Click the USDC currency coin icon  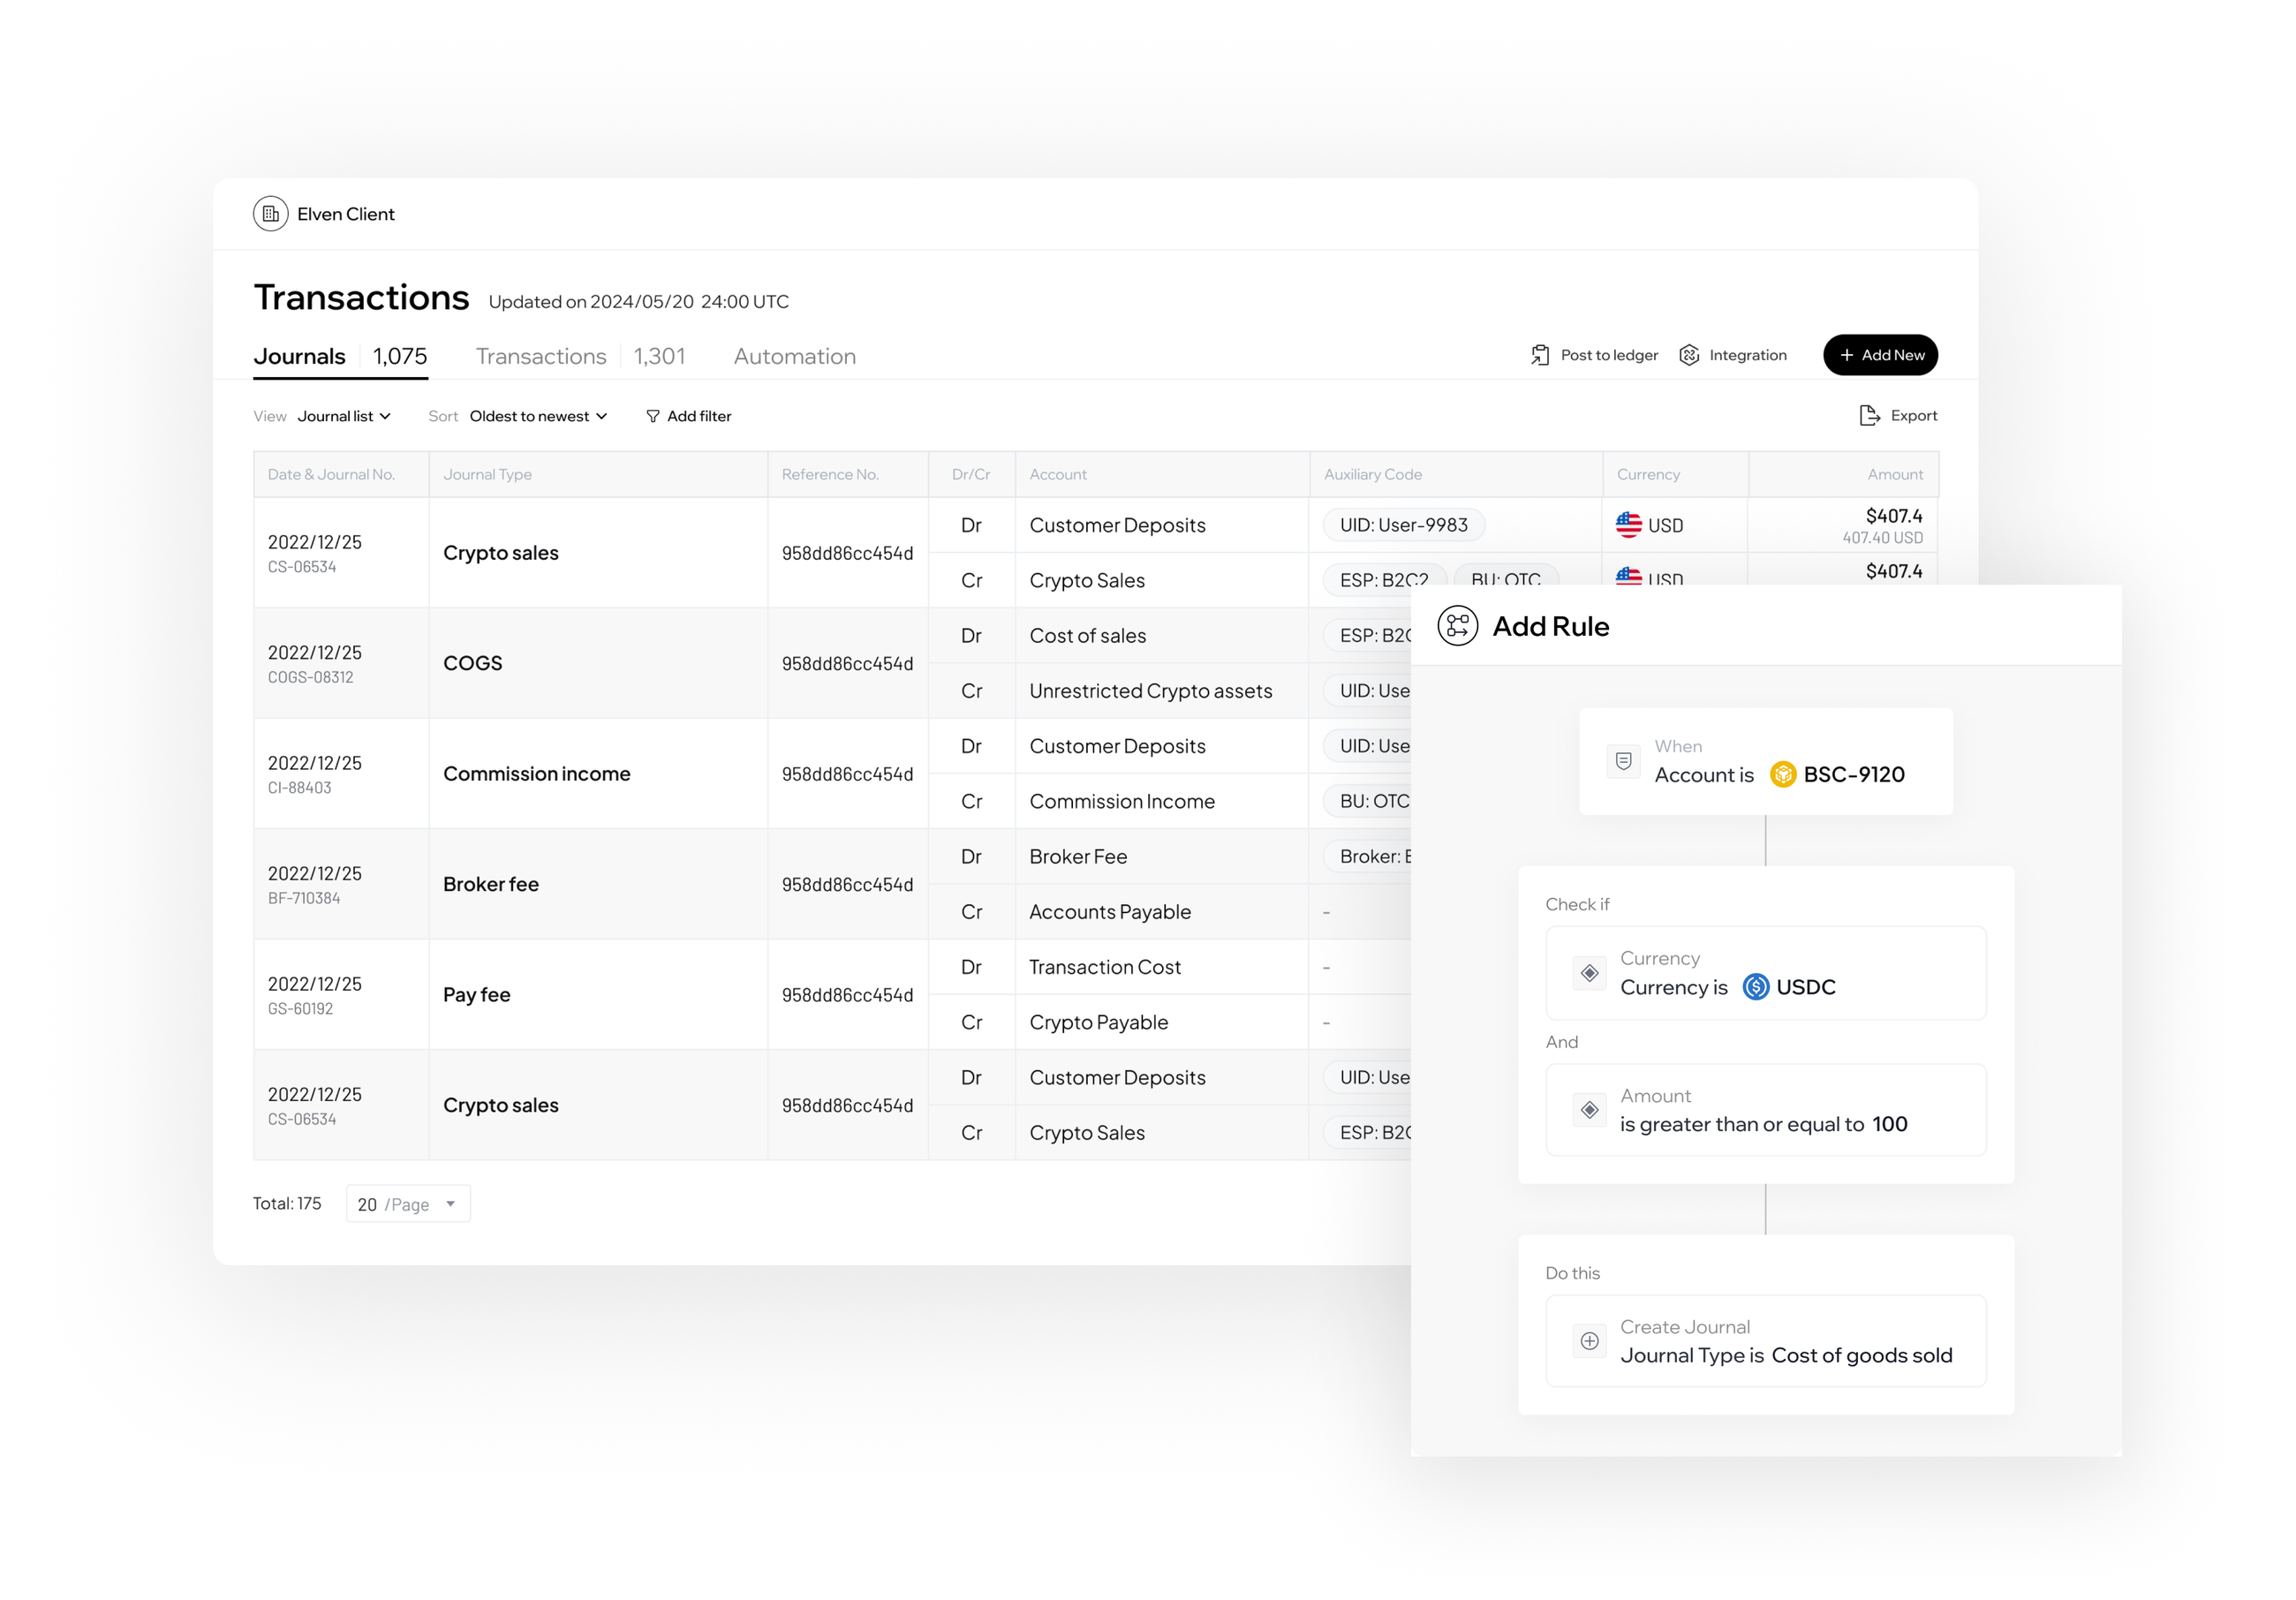pos(1755,988)
